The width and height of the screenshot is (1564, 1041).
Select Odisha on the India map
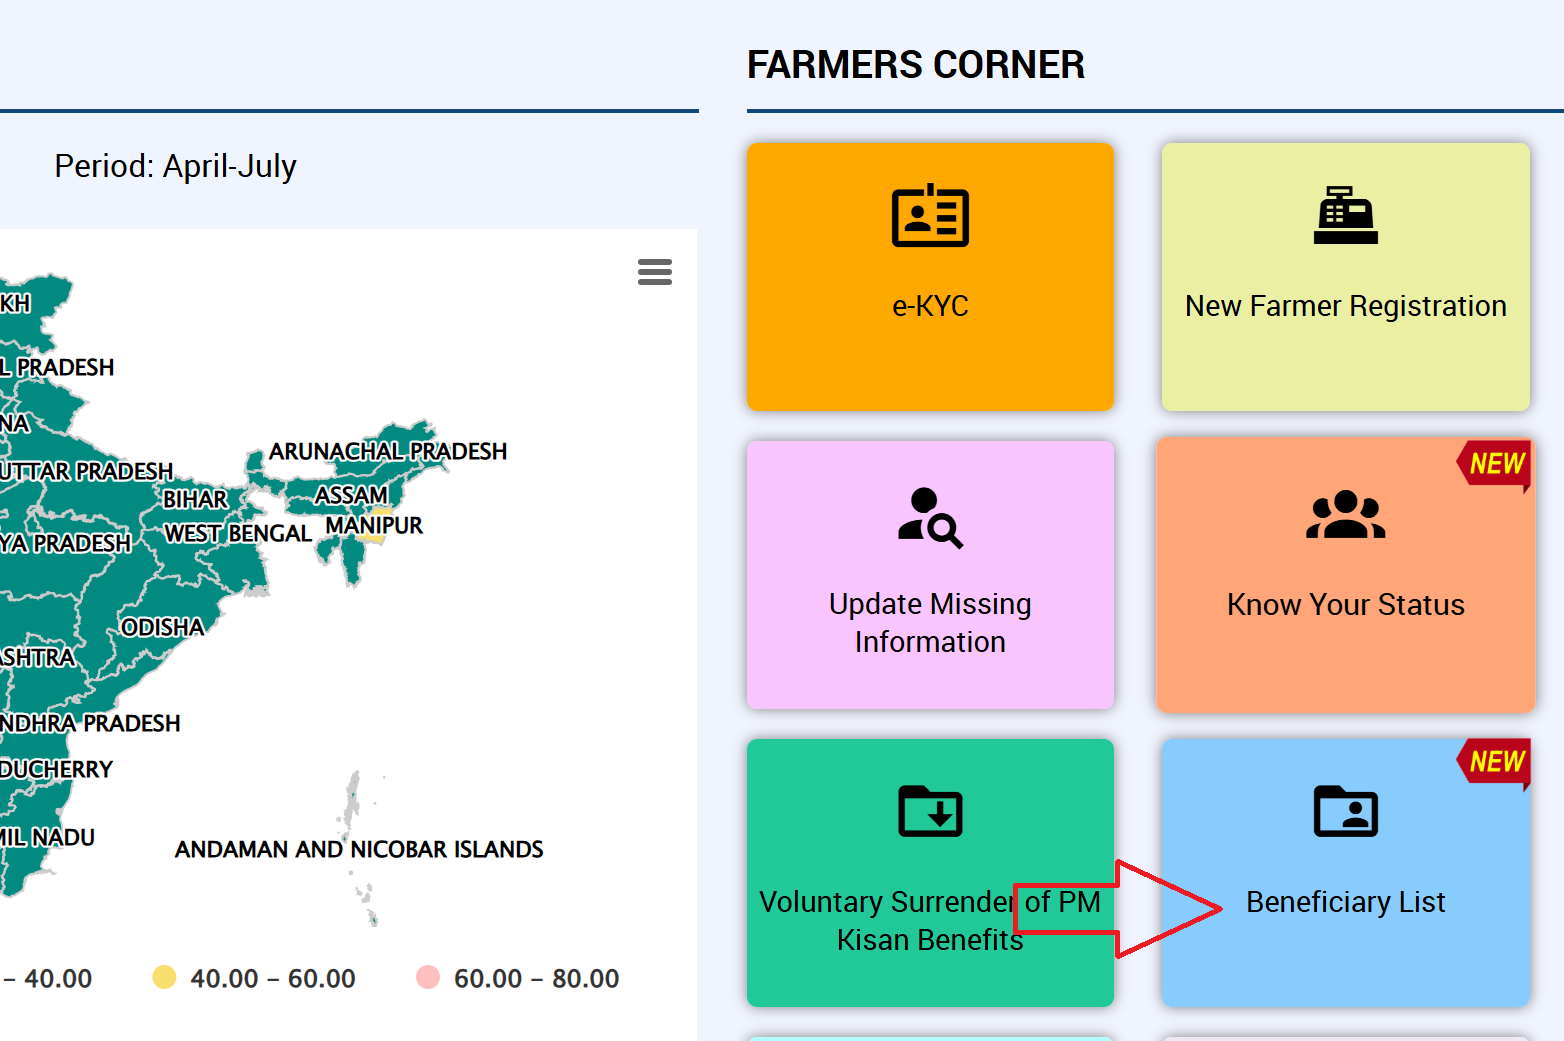click(x=163, y=627)
